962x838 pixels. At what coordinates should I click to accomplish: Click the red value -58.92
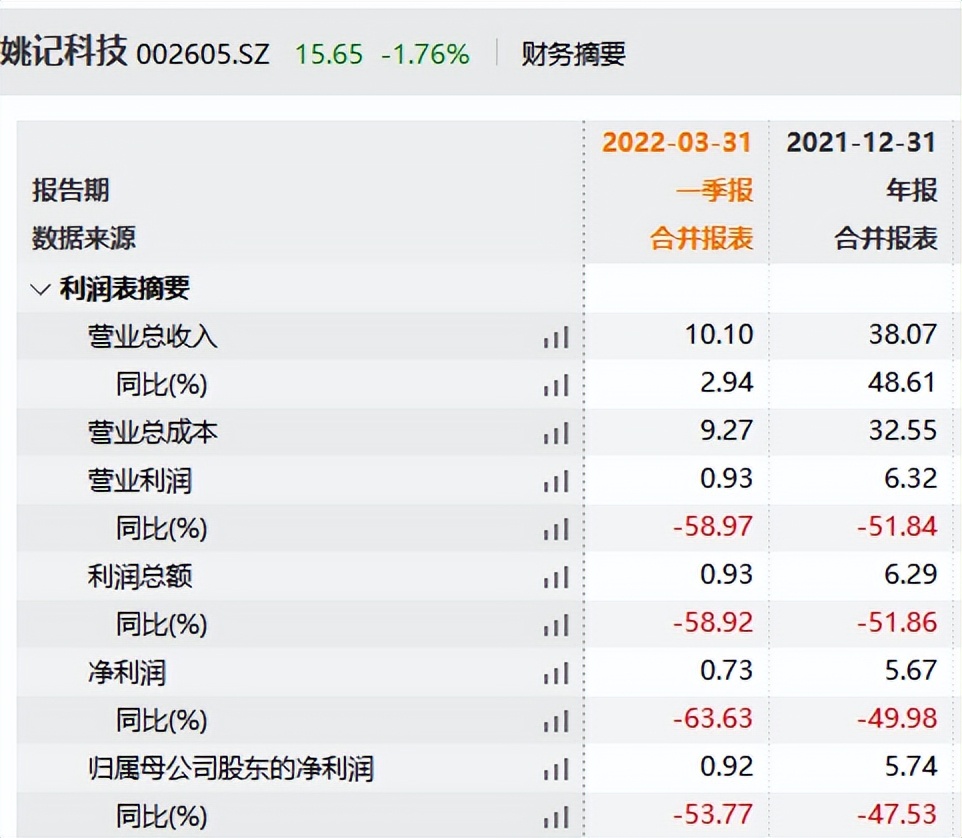pos(713,623)
